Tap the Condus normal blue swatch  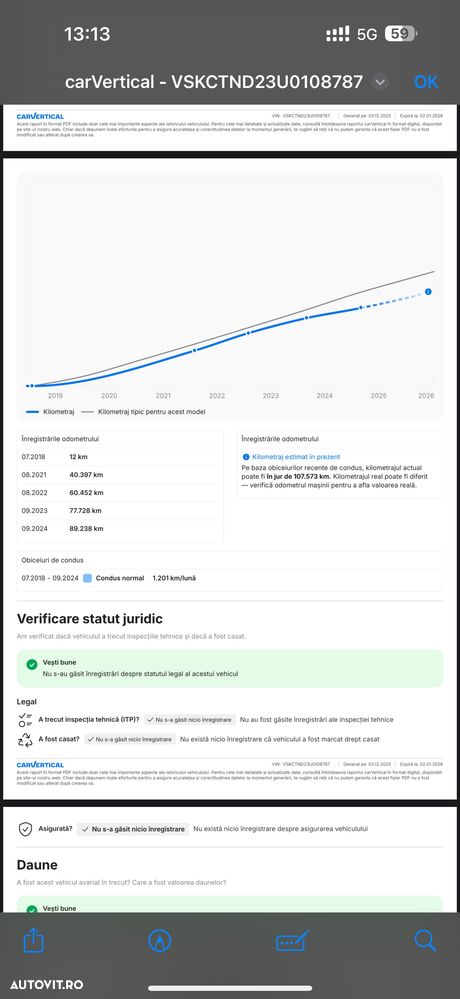(88, 578)
